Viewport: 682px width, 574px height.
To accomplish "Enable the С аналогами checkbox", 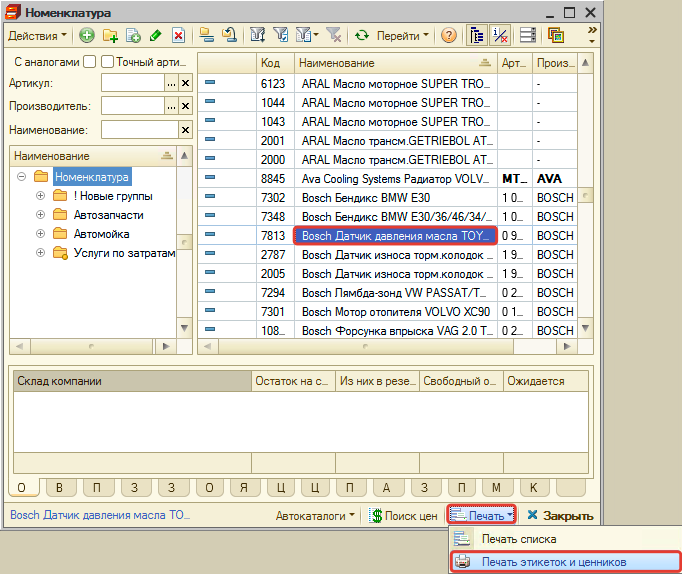I will (x=90, y=62).
